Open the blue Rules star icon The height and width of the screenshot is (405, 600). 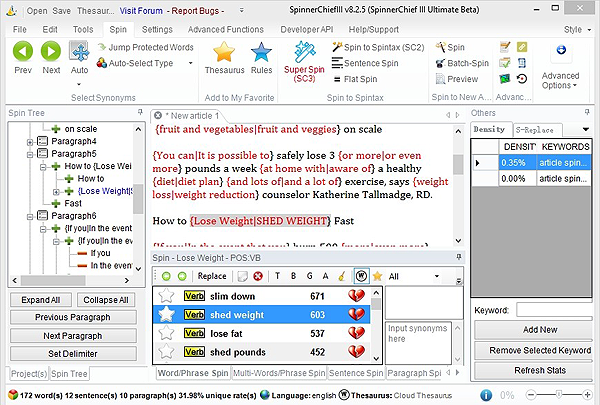pyautogui.click(x=261, y=52)
